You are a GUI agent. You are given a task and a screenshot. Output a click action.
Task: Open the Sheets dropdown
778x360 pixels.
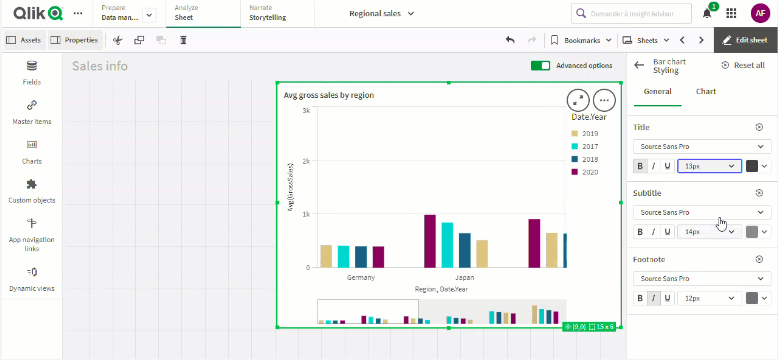click(x=646, y=40)
